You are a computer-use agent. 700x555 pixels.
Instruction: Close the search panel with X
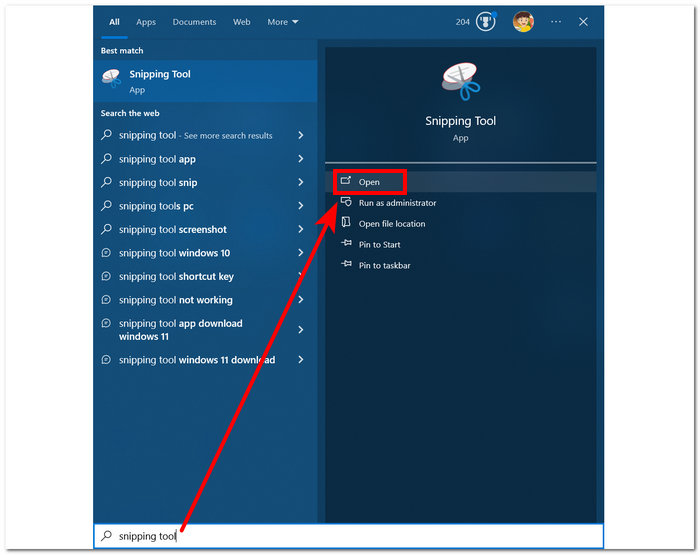click(x=583, y=21)
